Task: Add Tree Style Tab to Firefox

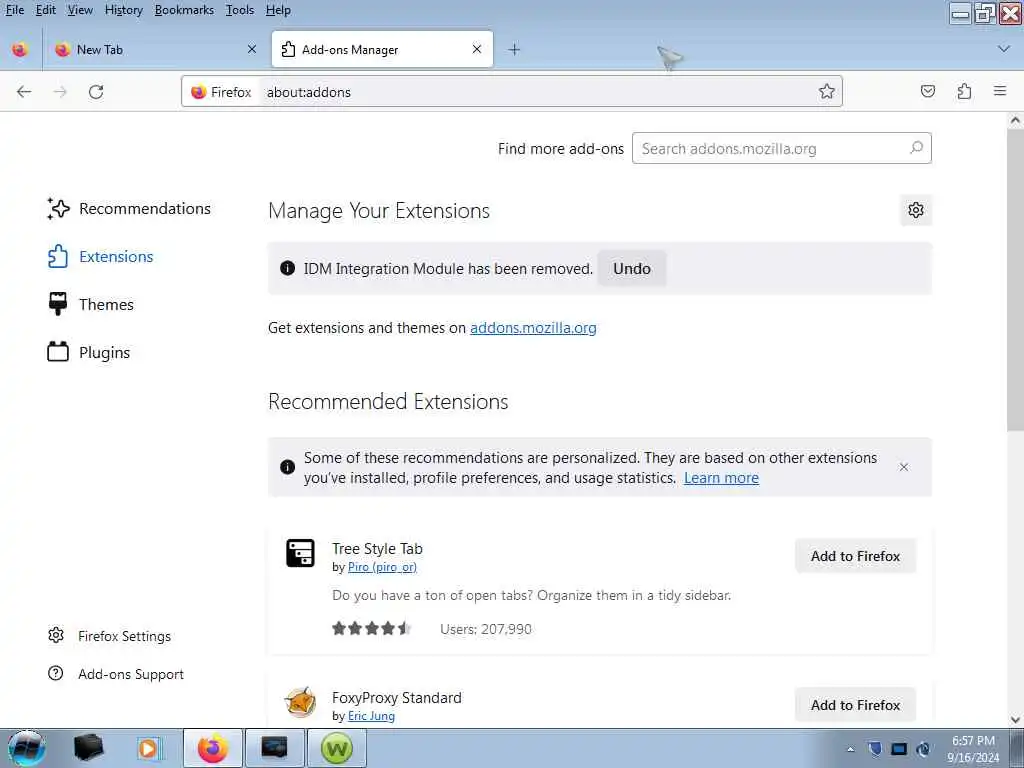Action: [855, 556]
